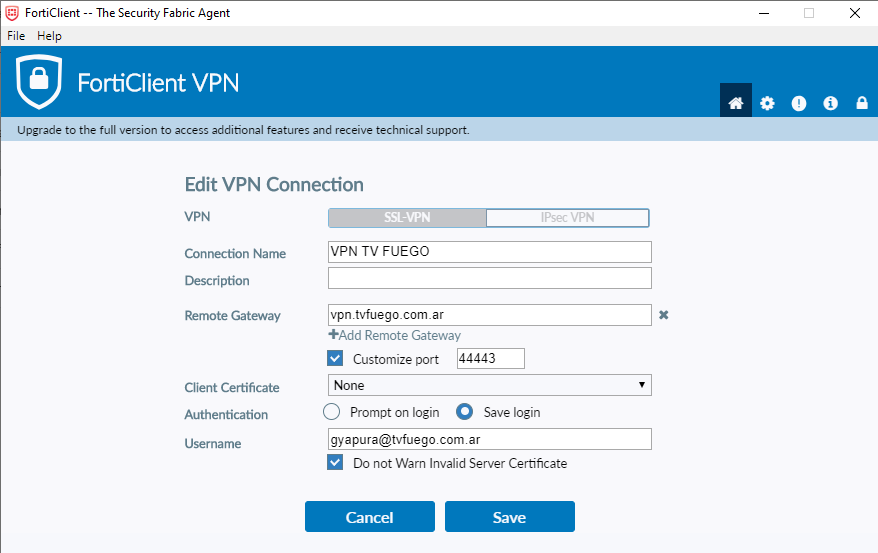Focus the Connection Name field
The image size is (878, 553).
pos(489,252)
